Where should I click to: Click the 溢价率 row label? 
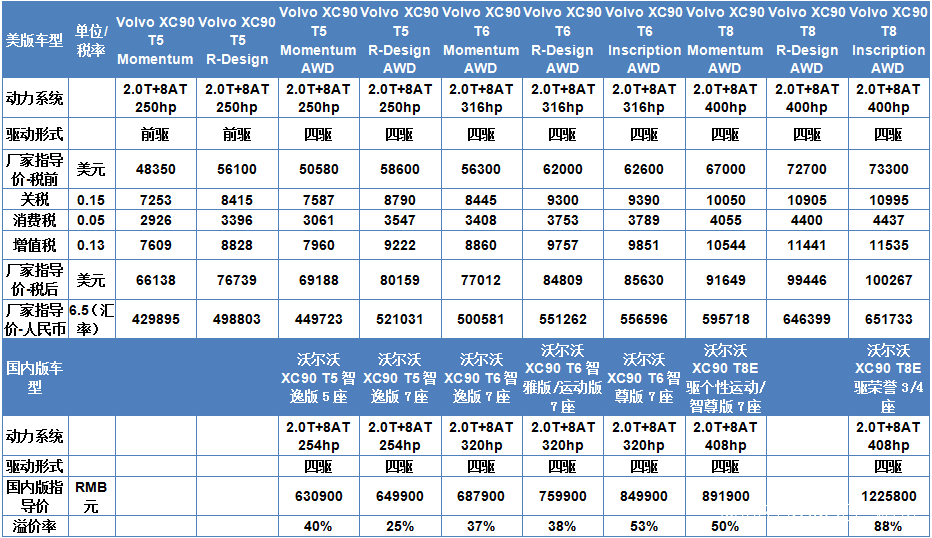[34, 527]
